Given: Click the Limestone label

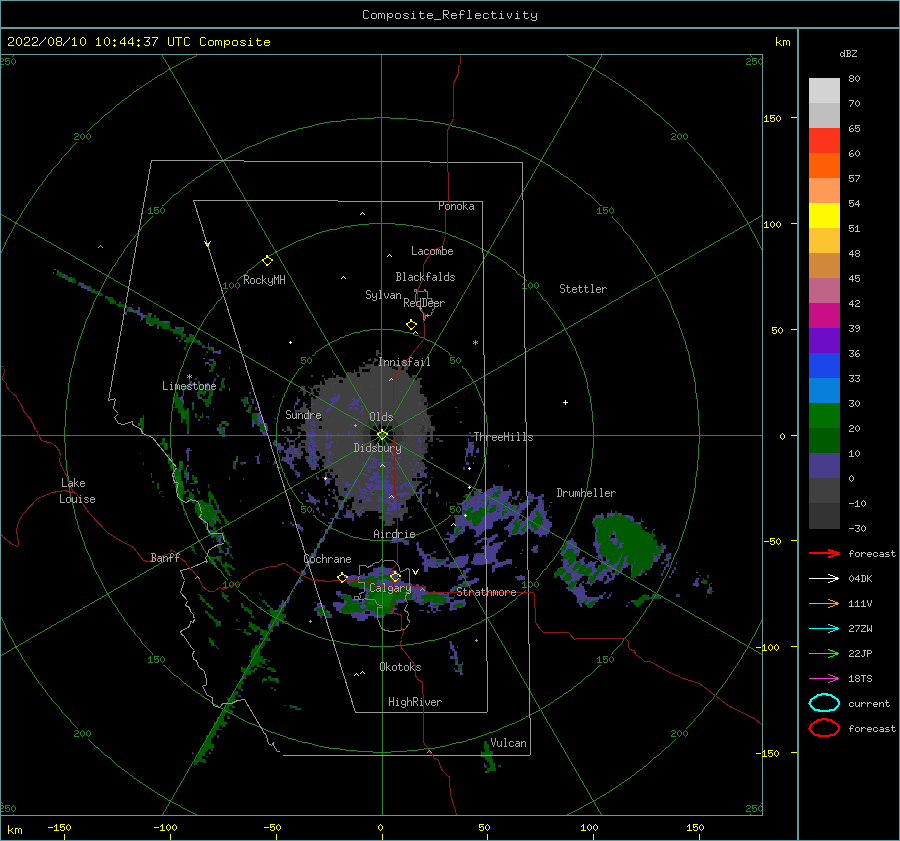Looking at the screenshot, I should pos(189,386).
